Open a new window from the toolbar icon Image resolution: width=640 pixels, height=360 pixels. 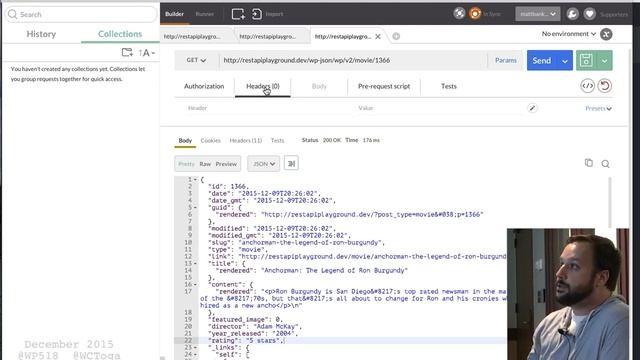[x=238, y=14]
